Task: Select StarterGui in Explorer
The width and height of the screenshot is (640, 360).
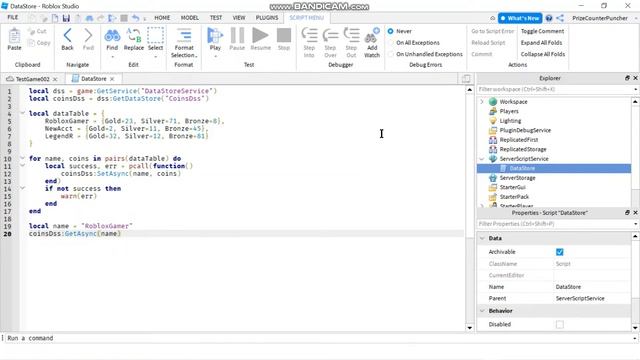Action: point(512,187)
